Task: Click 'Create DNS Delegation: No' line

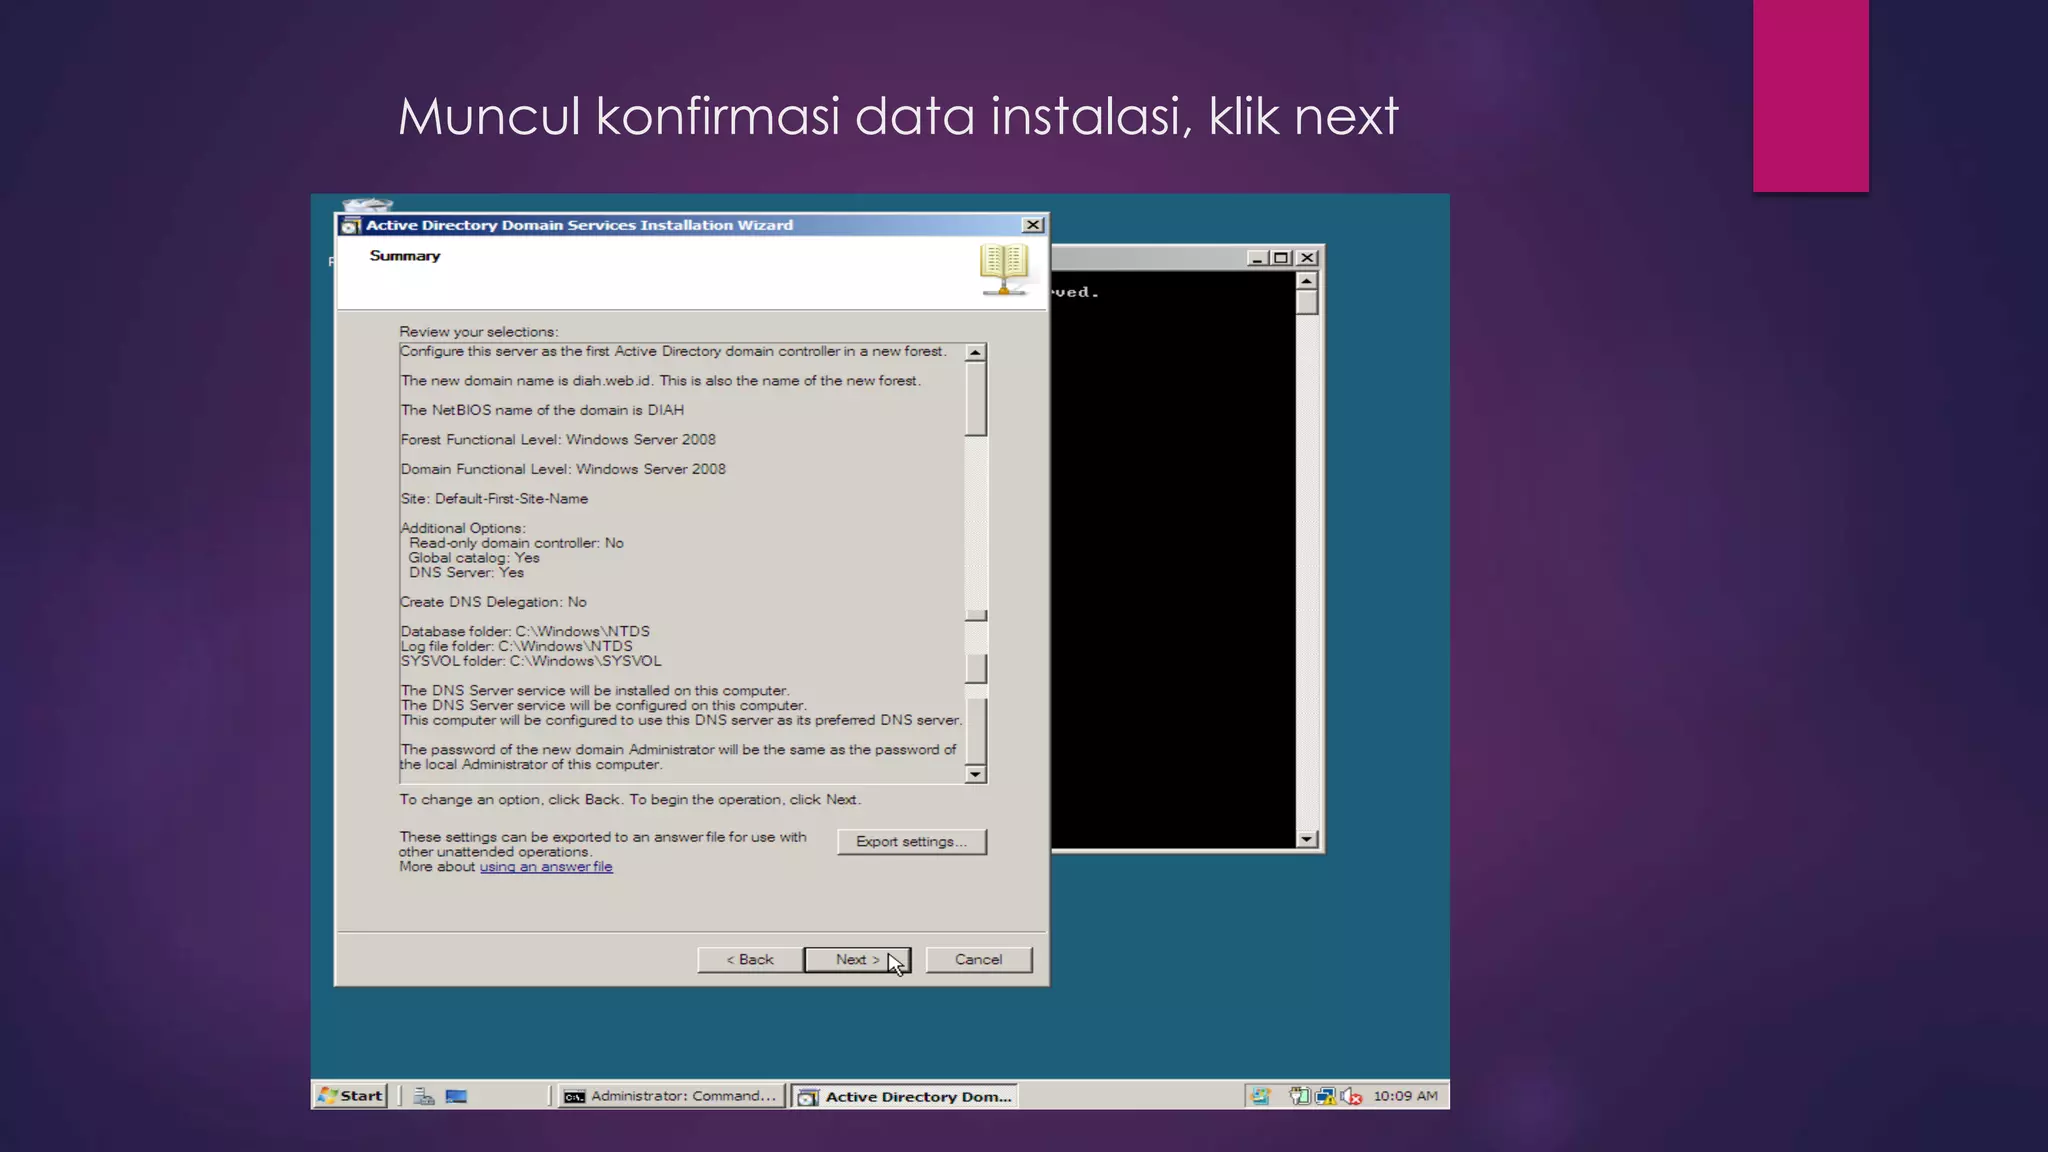Action: click(493, 602)
